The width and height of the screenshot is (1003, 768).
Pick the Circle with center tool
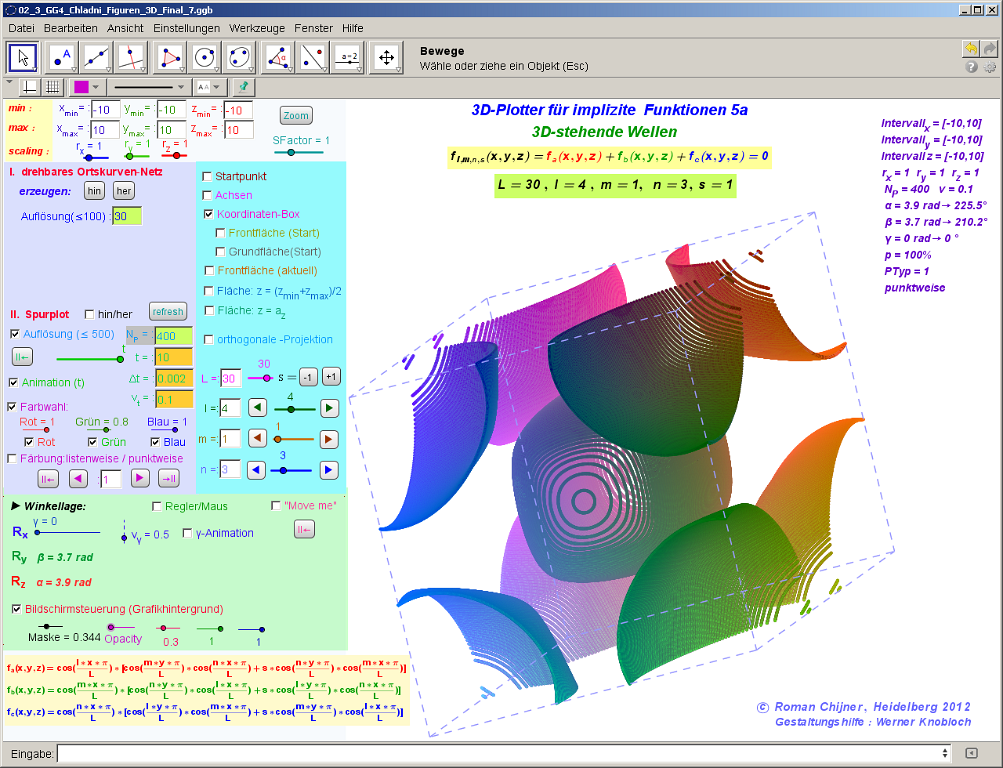tap(206, 57)
